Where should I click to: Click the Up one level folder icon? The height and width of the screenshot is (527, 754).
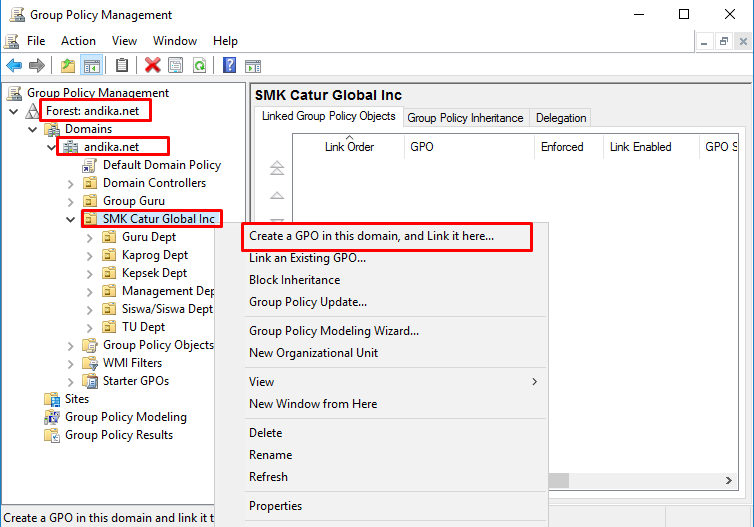tap(68, 65)
